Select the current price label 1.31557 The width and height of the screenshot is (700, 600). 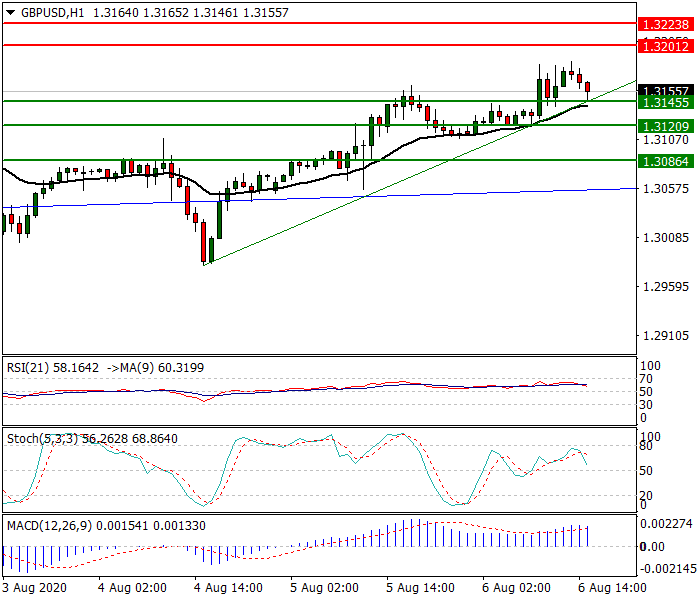(666, 90)
